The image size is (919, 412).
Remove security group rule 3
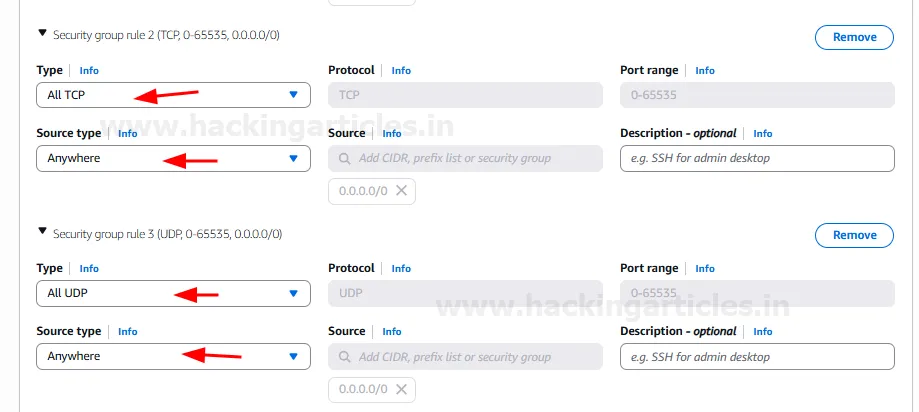[854, 236]
